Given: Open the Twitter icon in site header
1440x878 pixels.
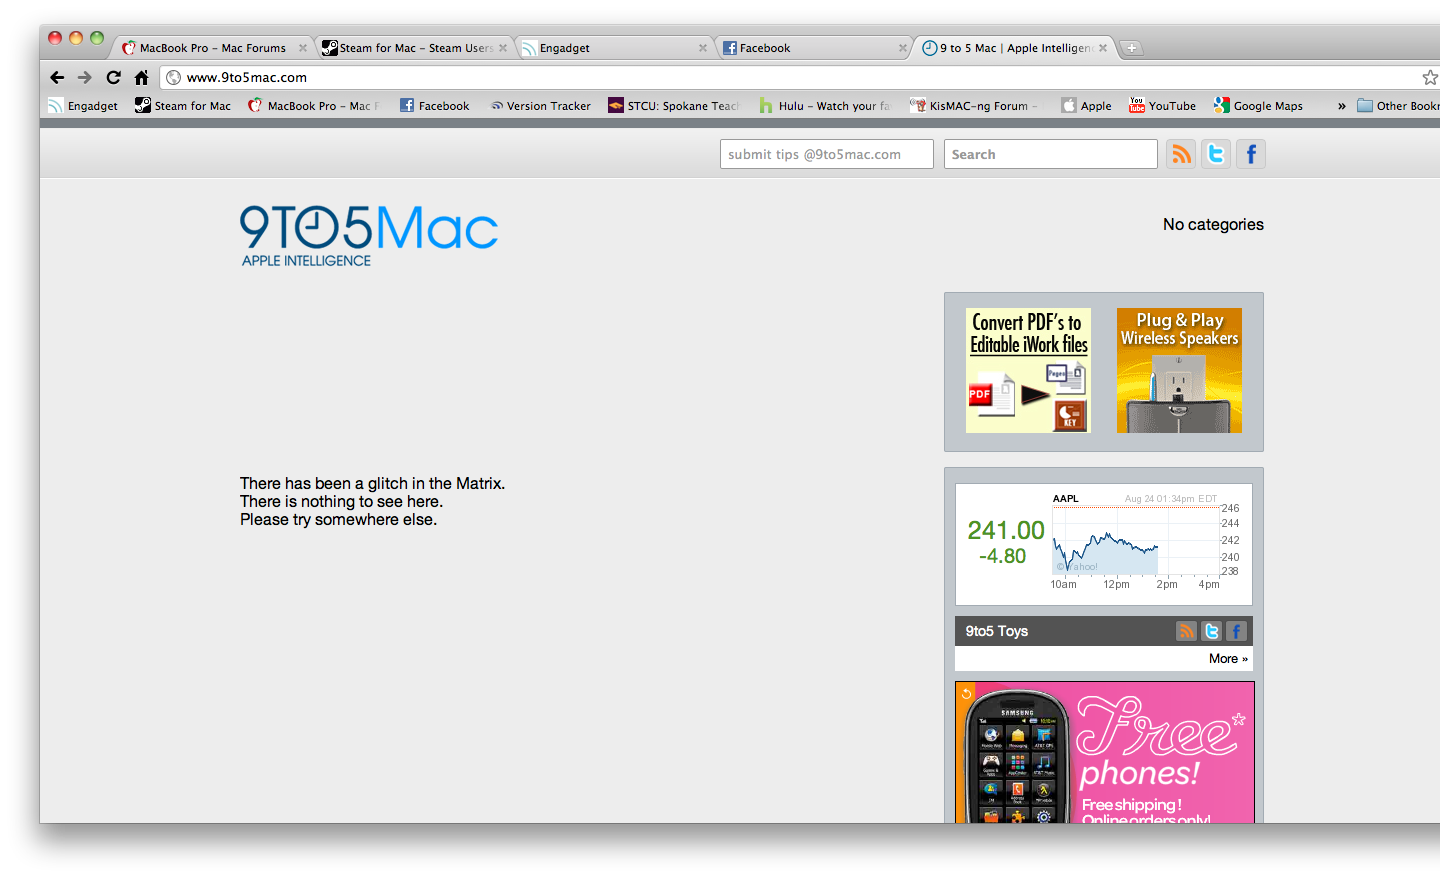Looking at the screenshot, I should [x=1216, y=154].
